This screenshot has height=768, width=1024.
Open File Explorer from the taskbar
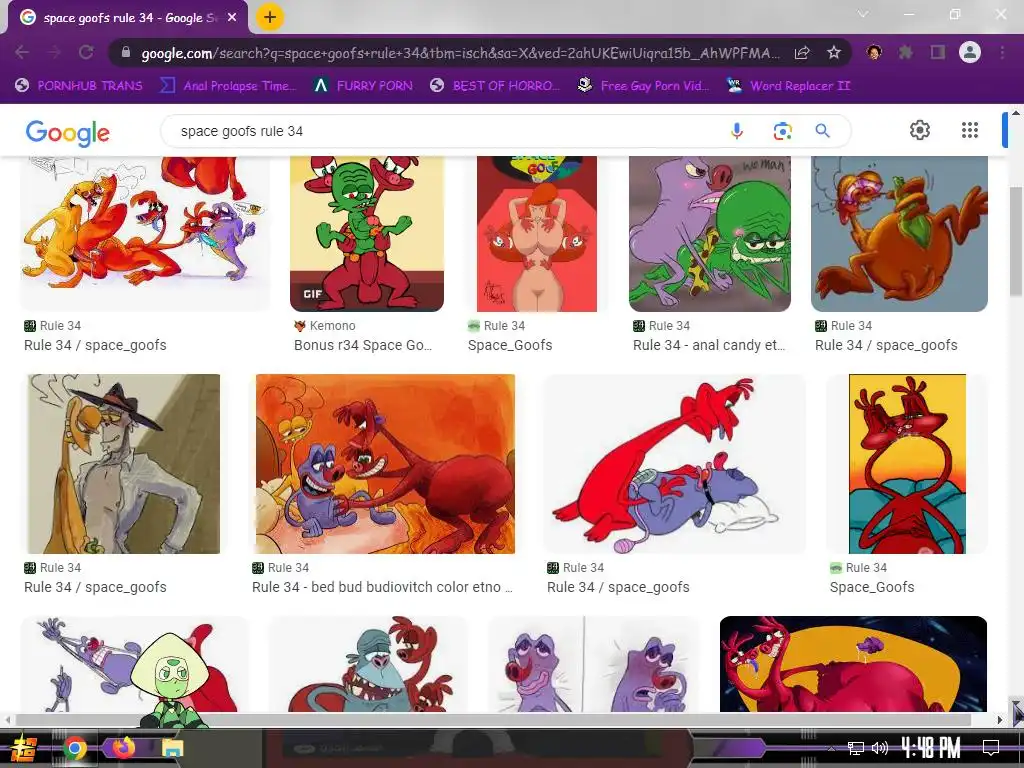(172, 748)
